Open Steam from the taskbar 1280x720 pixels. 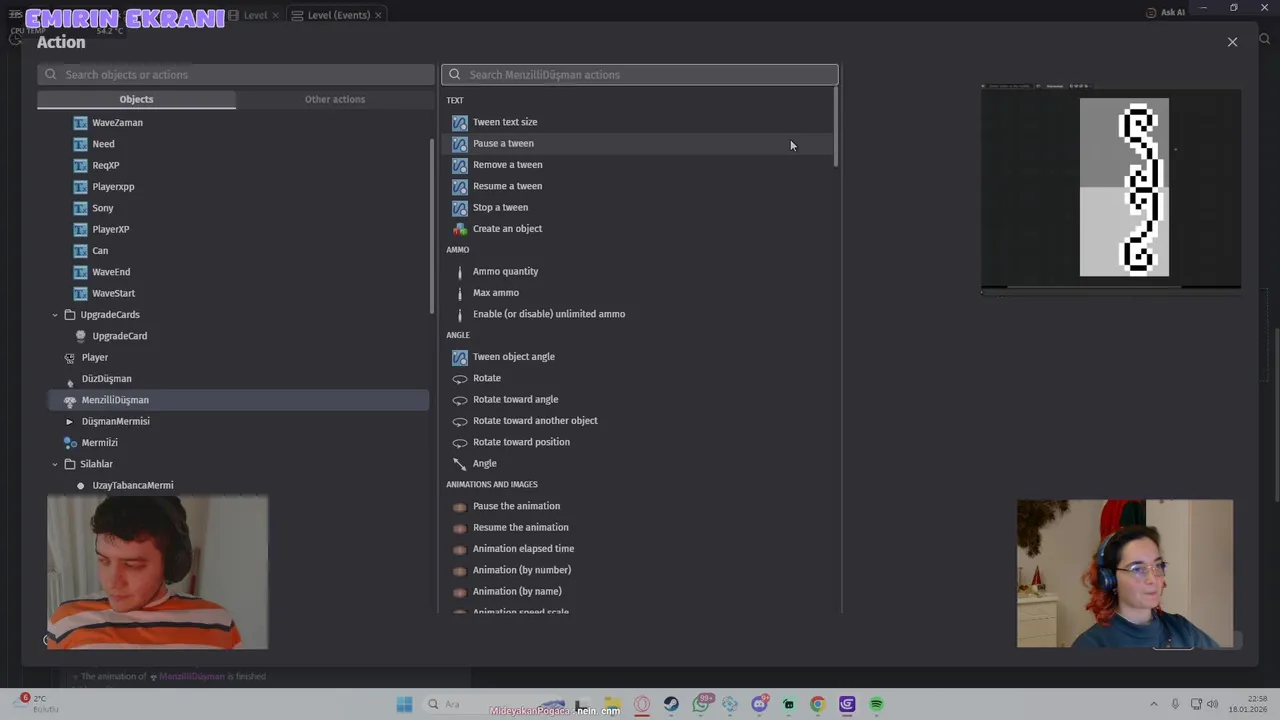coord(671,704)
